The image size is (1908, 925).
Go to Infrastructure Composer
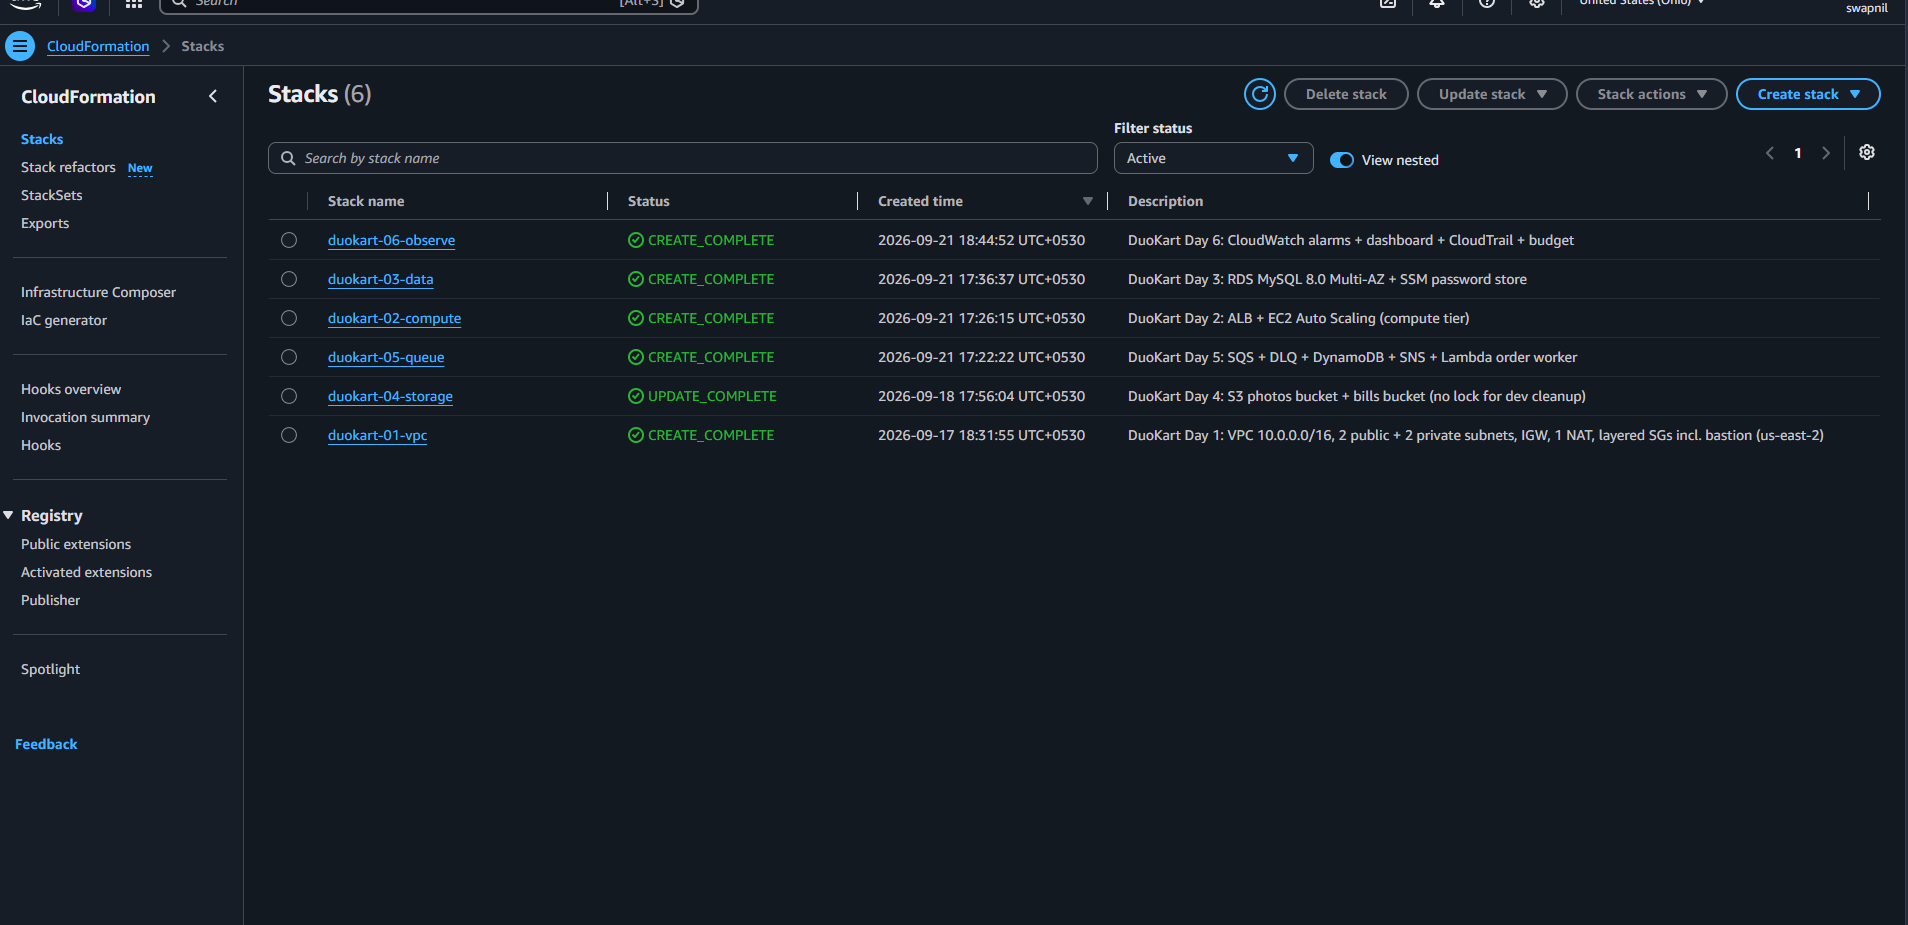[98, 292]
